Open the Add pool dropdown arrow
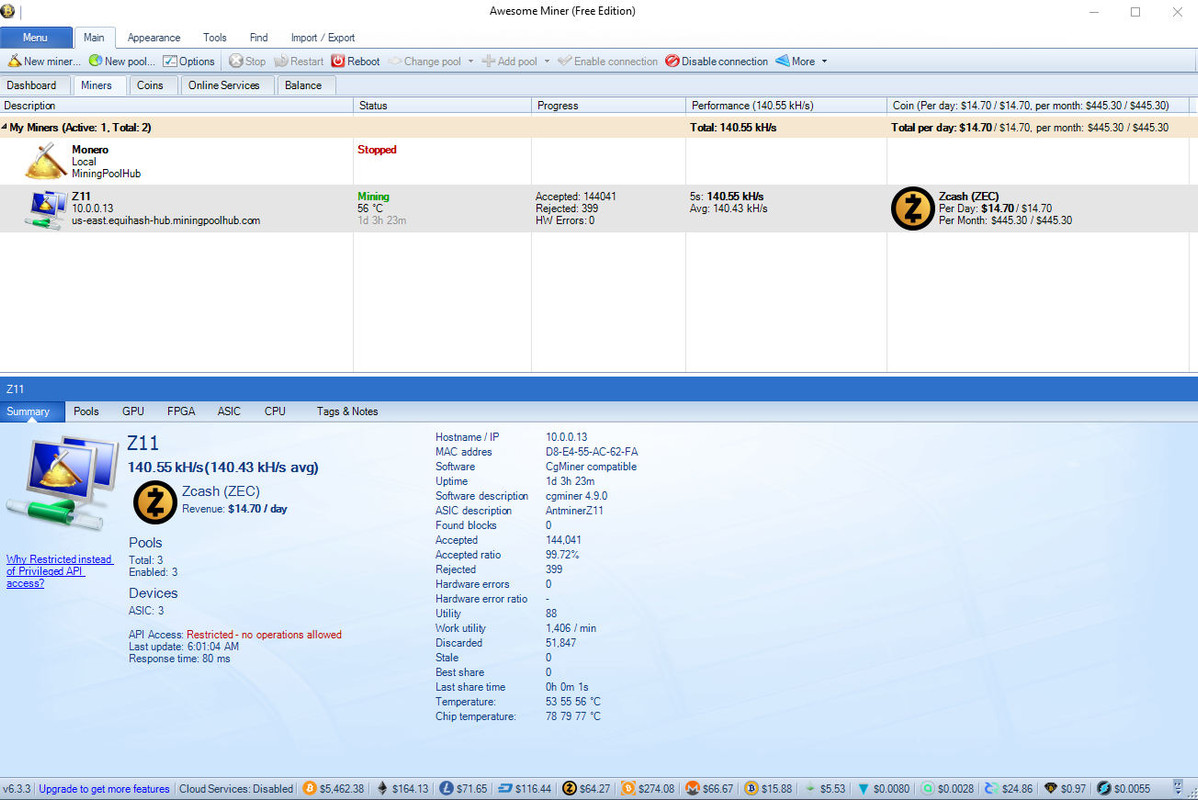This screenshot has width=1198, height=800. [x=547, y=61]
